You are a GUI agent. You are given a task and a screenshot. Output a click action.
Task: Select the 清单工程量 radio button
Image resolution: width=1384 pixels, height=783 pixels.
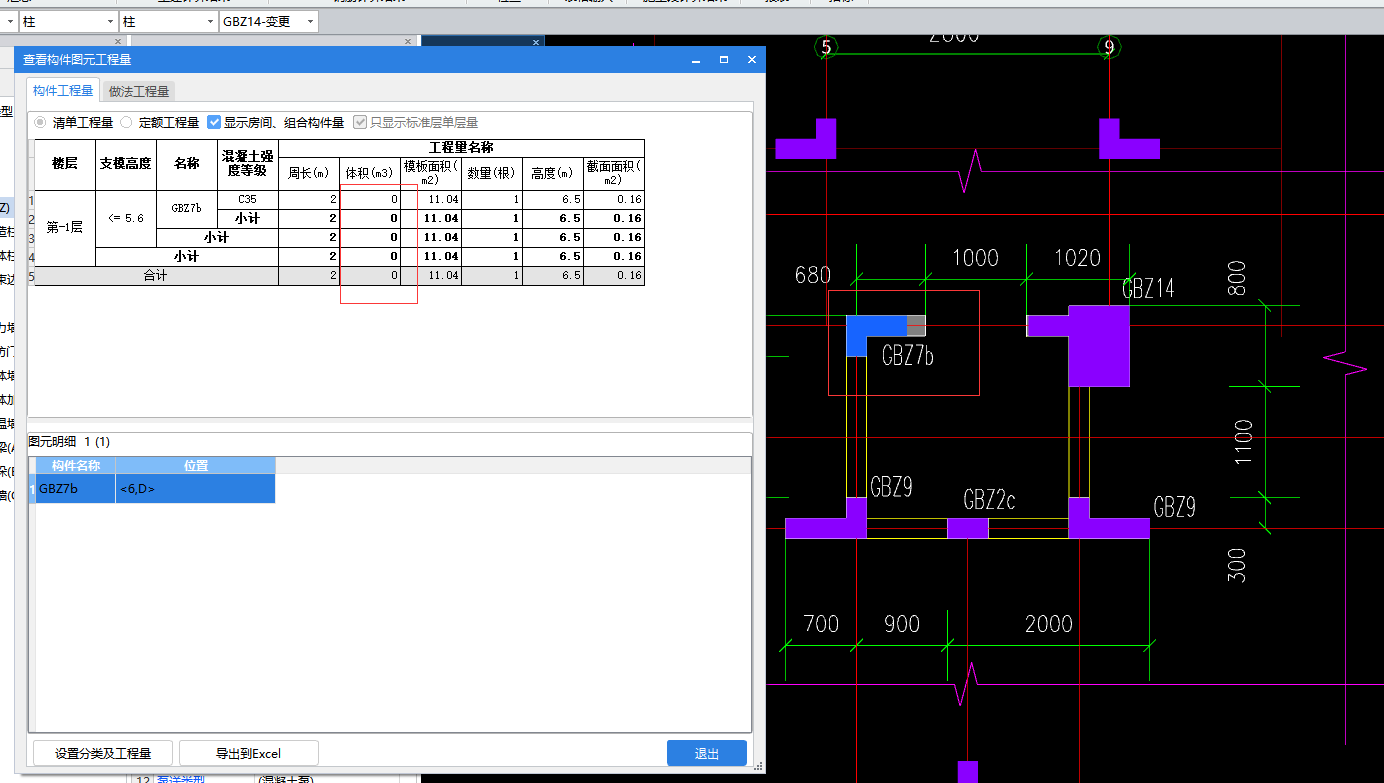tap(41, 123)
